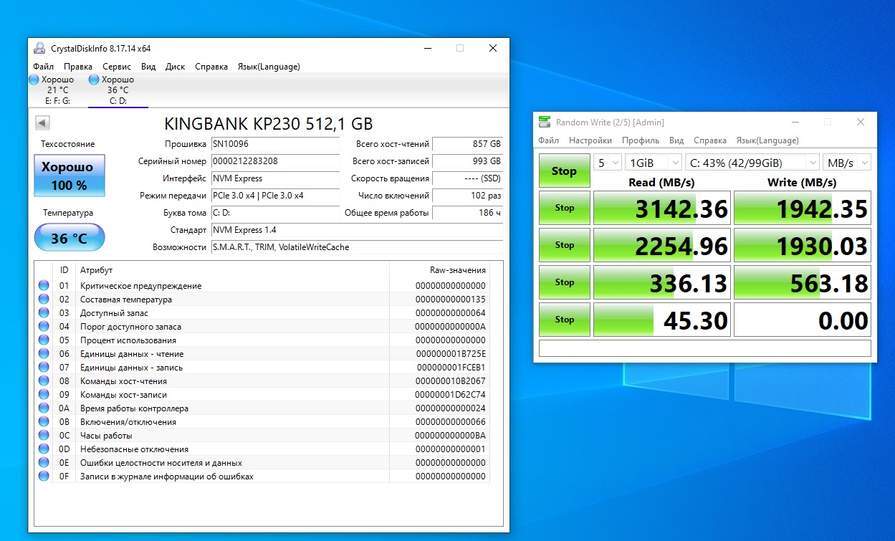
Task: Select the C: D: disk status icon
Action: coord(94,80)
